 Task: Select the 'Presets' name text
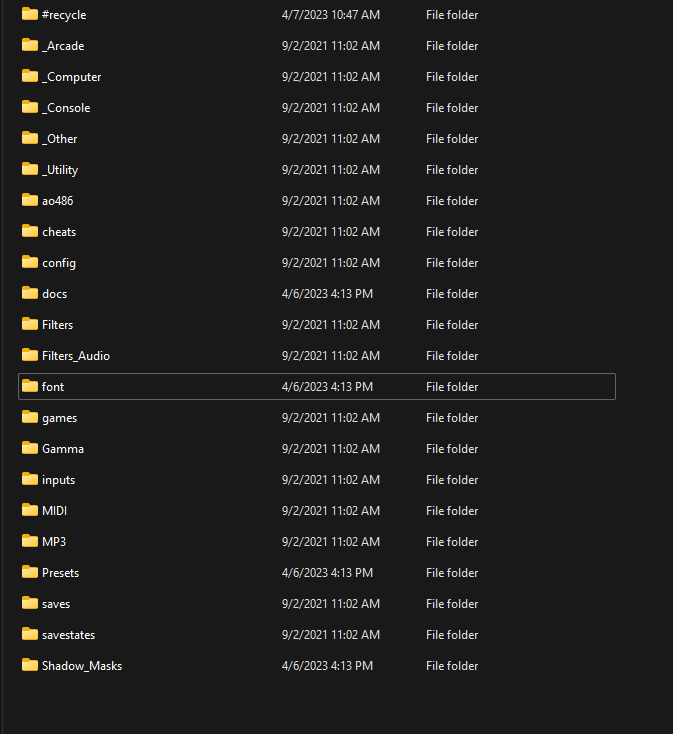coord(60,573)
